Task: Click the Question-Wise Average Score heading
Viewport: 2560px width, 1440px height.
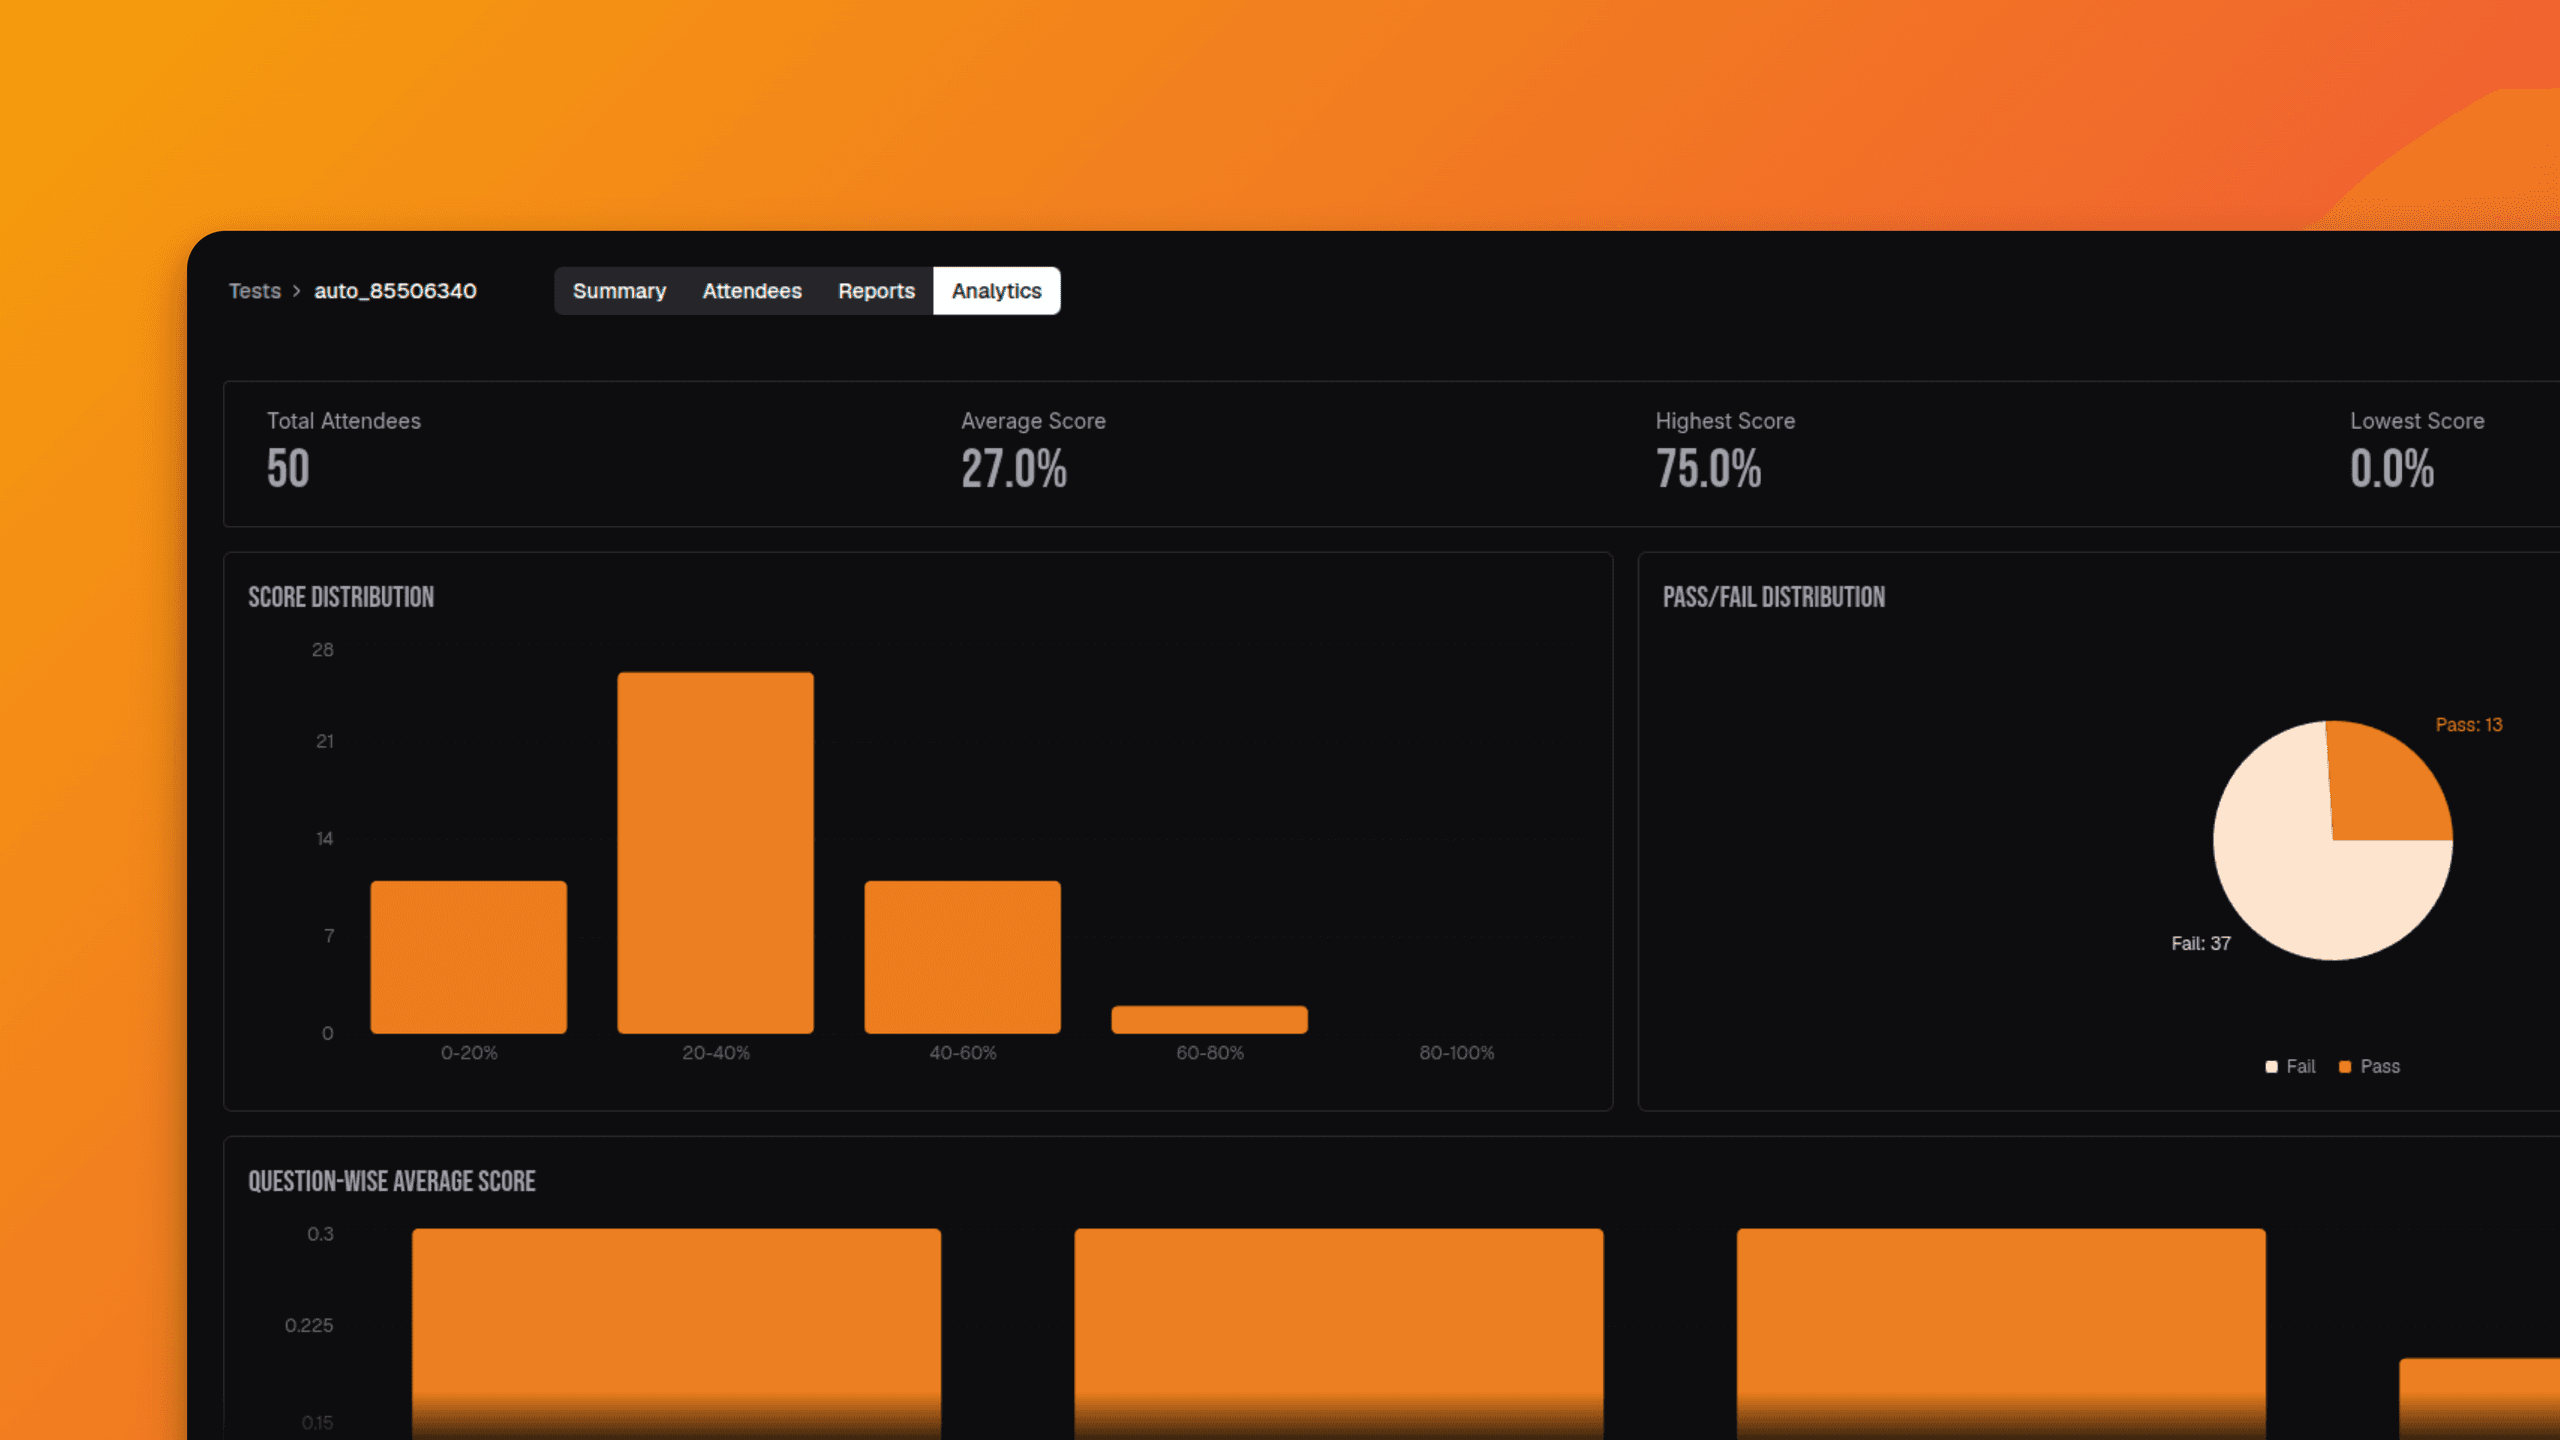Action: tap(392, 1181)
